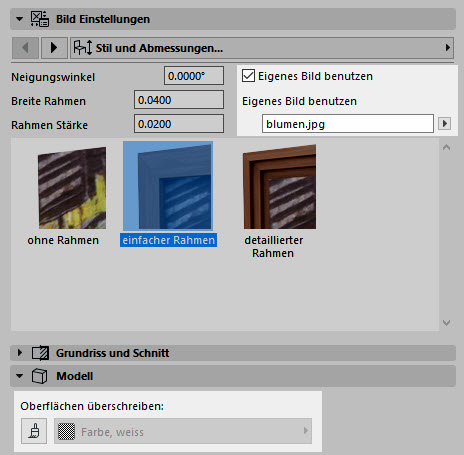Screen dimensions: 464x455
Task: Collapse the Bild Einstellungen section
Action: 20,19
